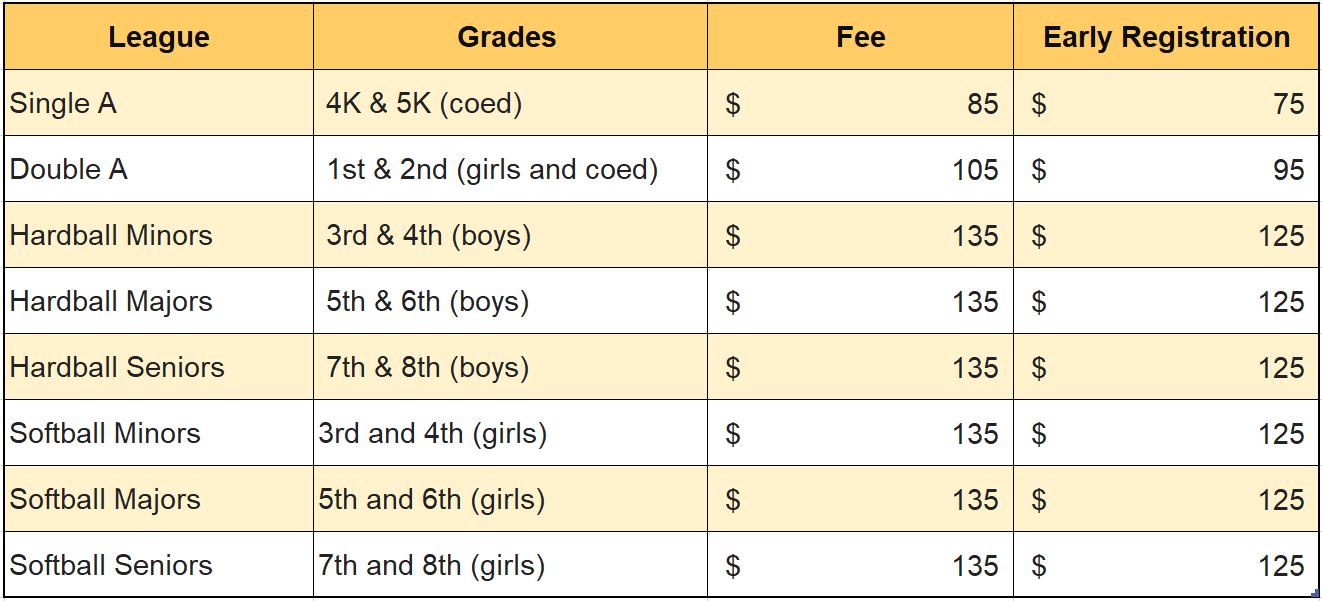Select the 4K & 5K (coed) cell
This screenshot has height=601, width=1322.
coord(511,103)
